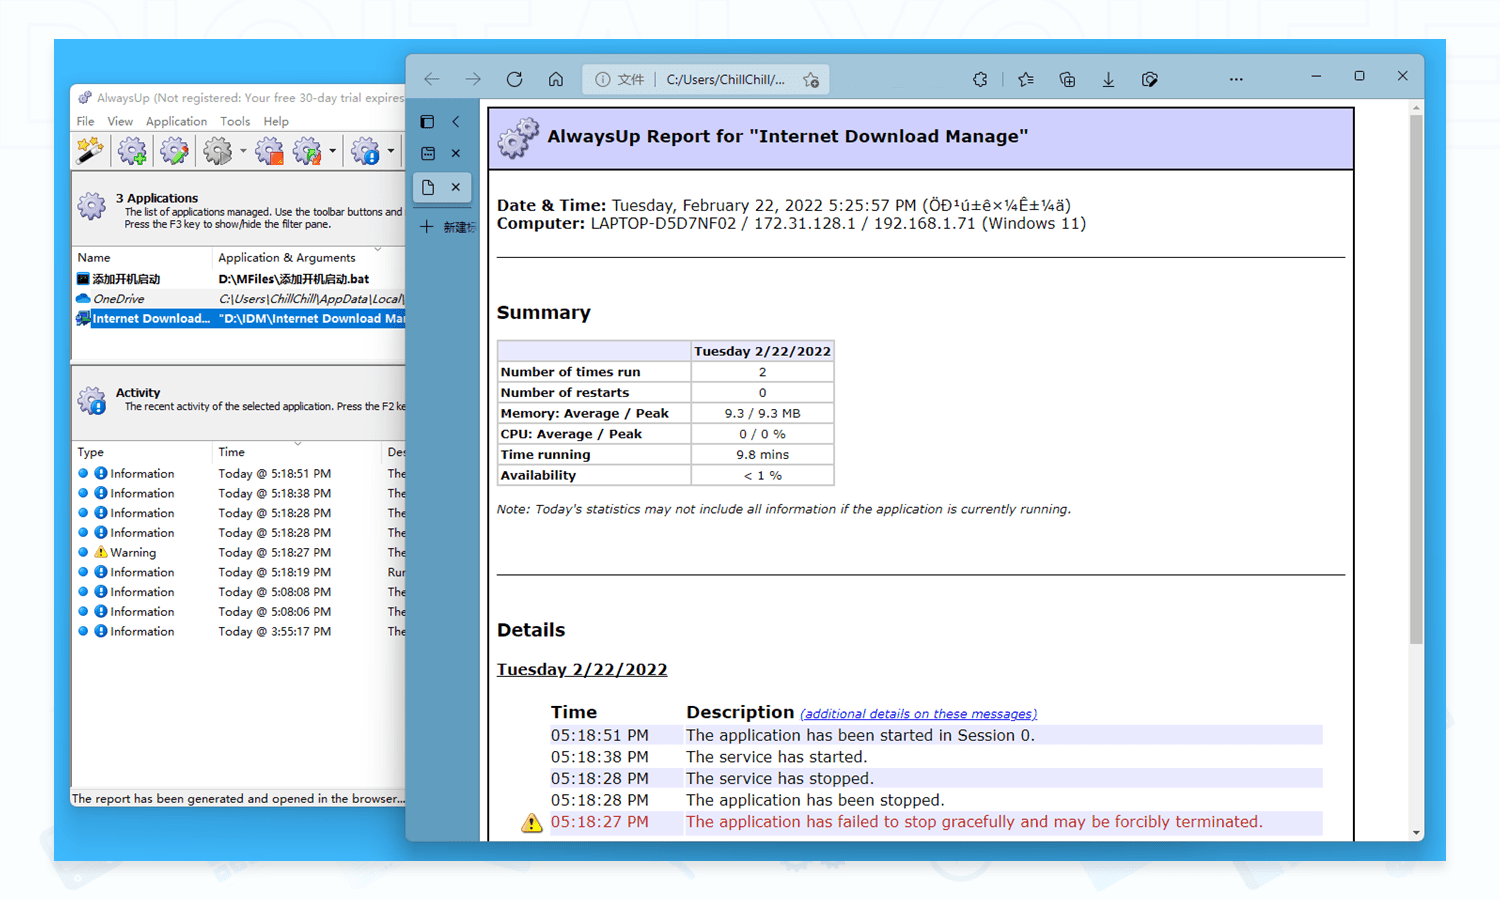Select the Internet Download application row

point(239,319)
